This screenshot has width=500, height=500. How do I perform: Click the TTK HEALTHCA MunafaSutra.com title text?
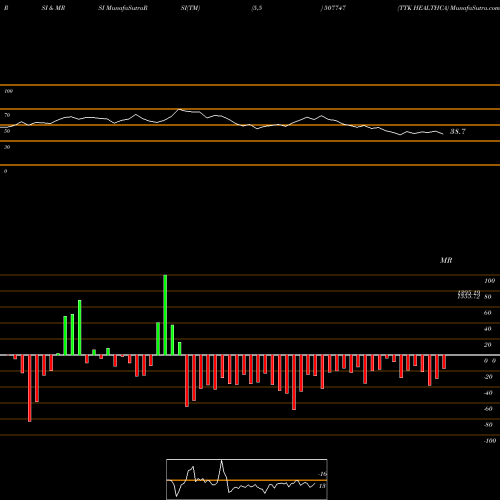[x=448, y=8]
